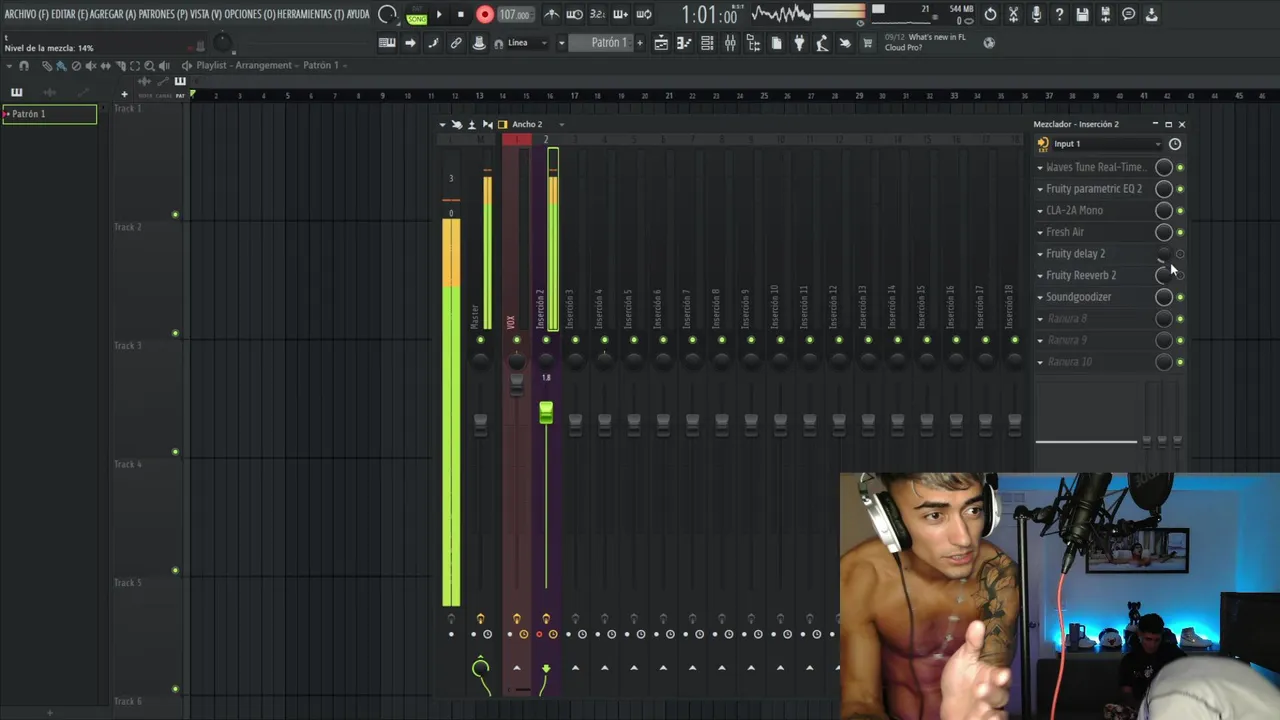Click the undo history circular arrow icon
The height and width of the screenshot is (720, 1280).
990,14
